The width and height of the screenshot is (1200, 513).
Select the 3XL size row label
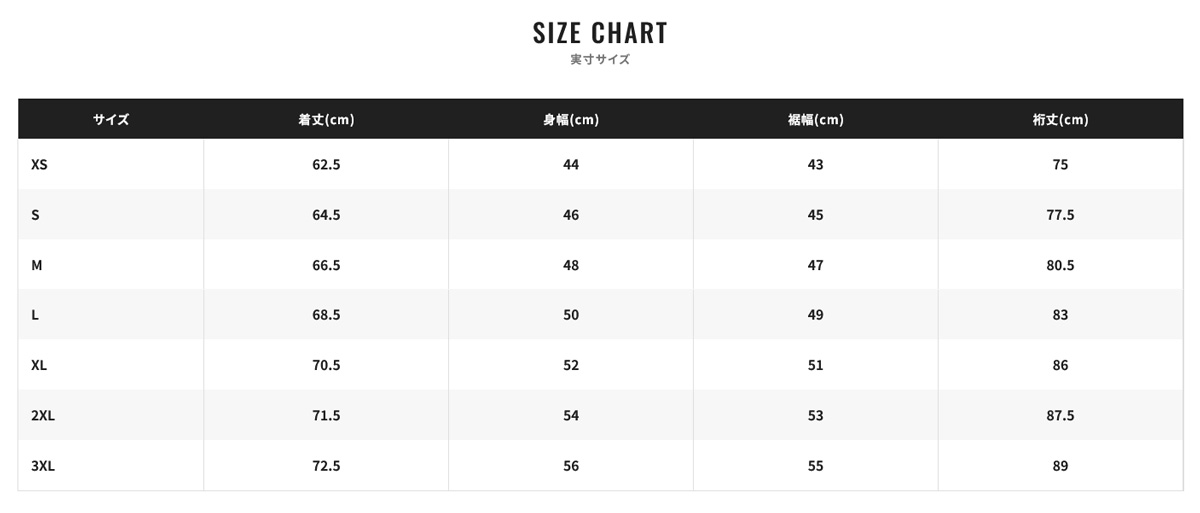[43, 466]
